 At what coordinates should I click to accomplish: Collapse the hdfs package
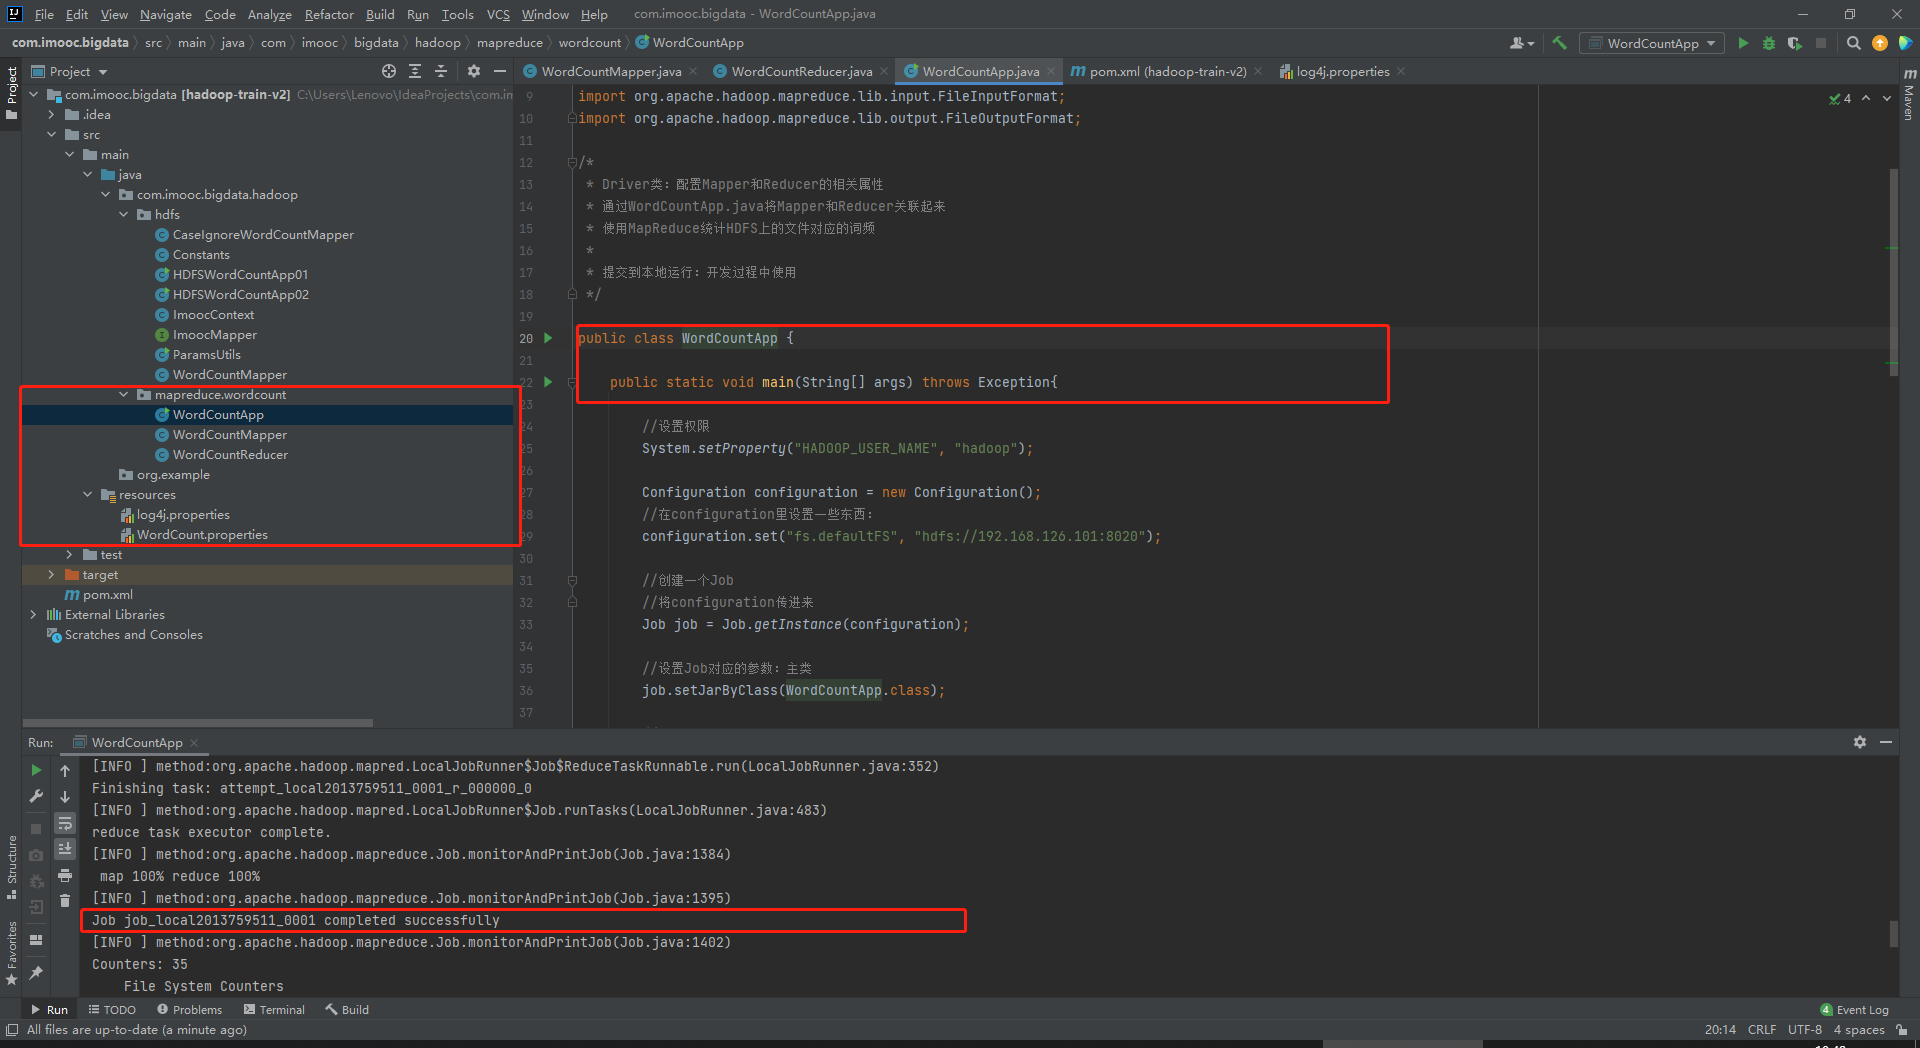(x=124, y=215)
